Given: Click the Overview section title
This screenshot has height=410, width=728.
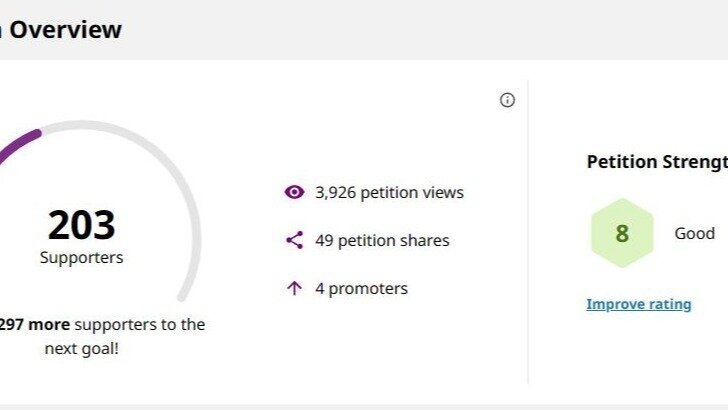Looking at the screenshot, I should tap(64, 30).
